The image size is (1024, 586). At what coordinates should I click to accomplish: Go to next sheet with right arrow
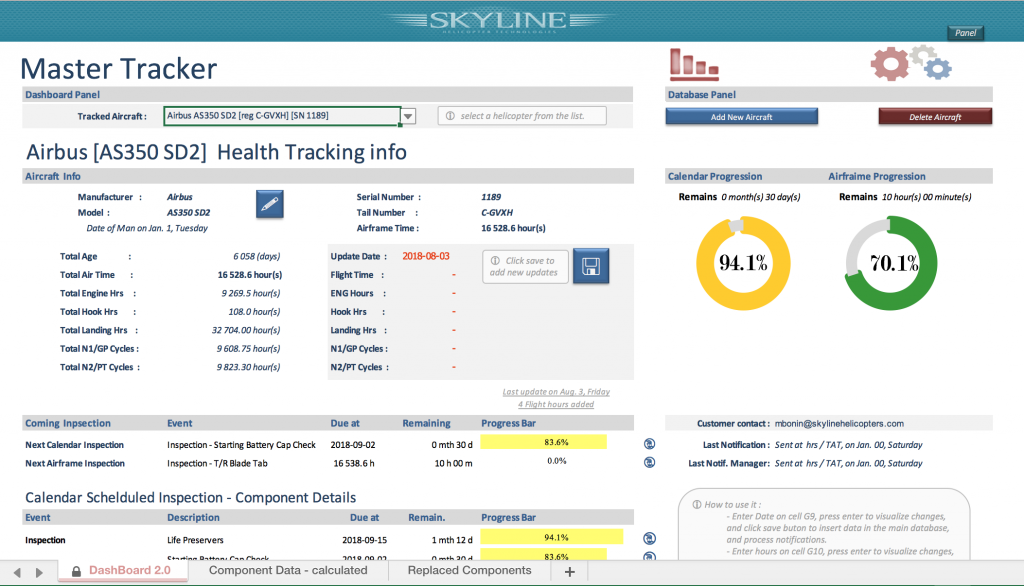[x=39, y=572]
